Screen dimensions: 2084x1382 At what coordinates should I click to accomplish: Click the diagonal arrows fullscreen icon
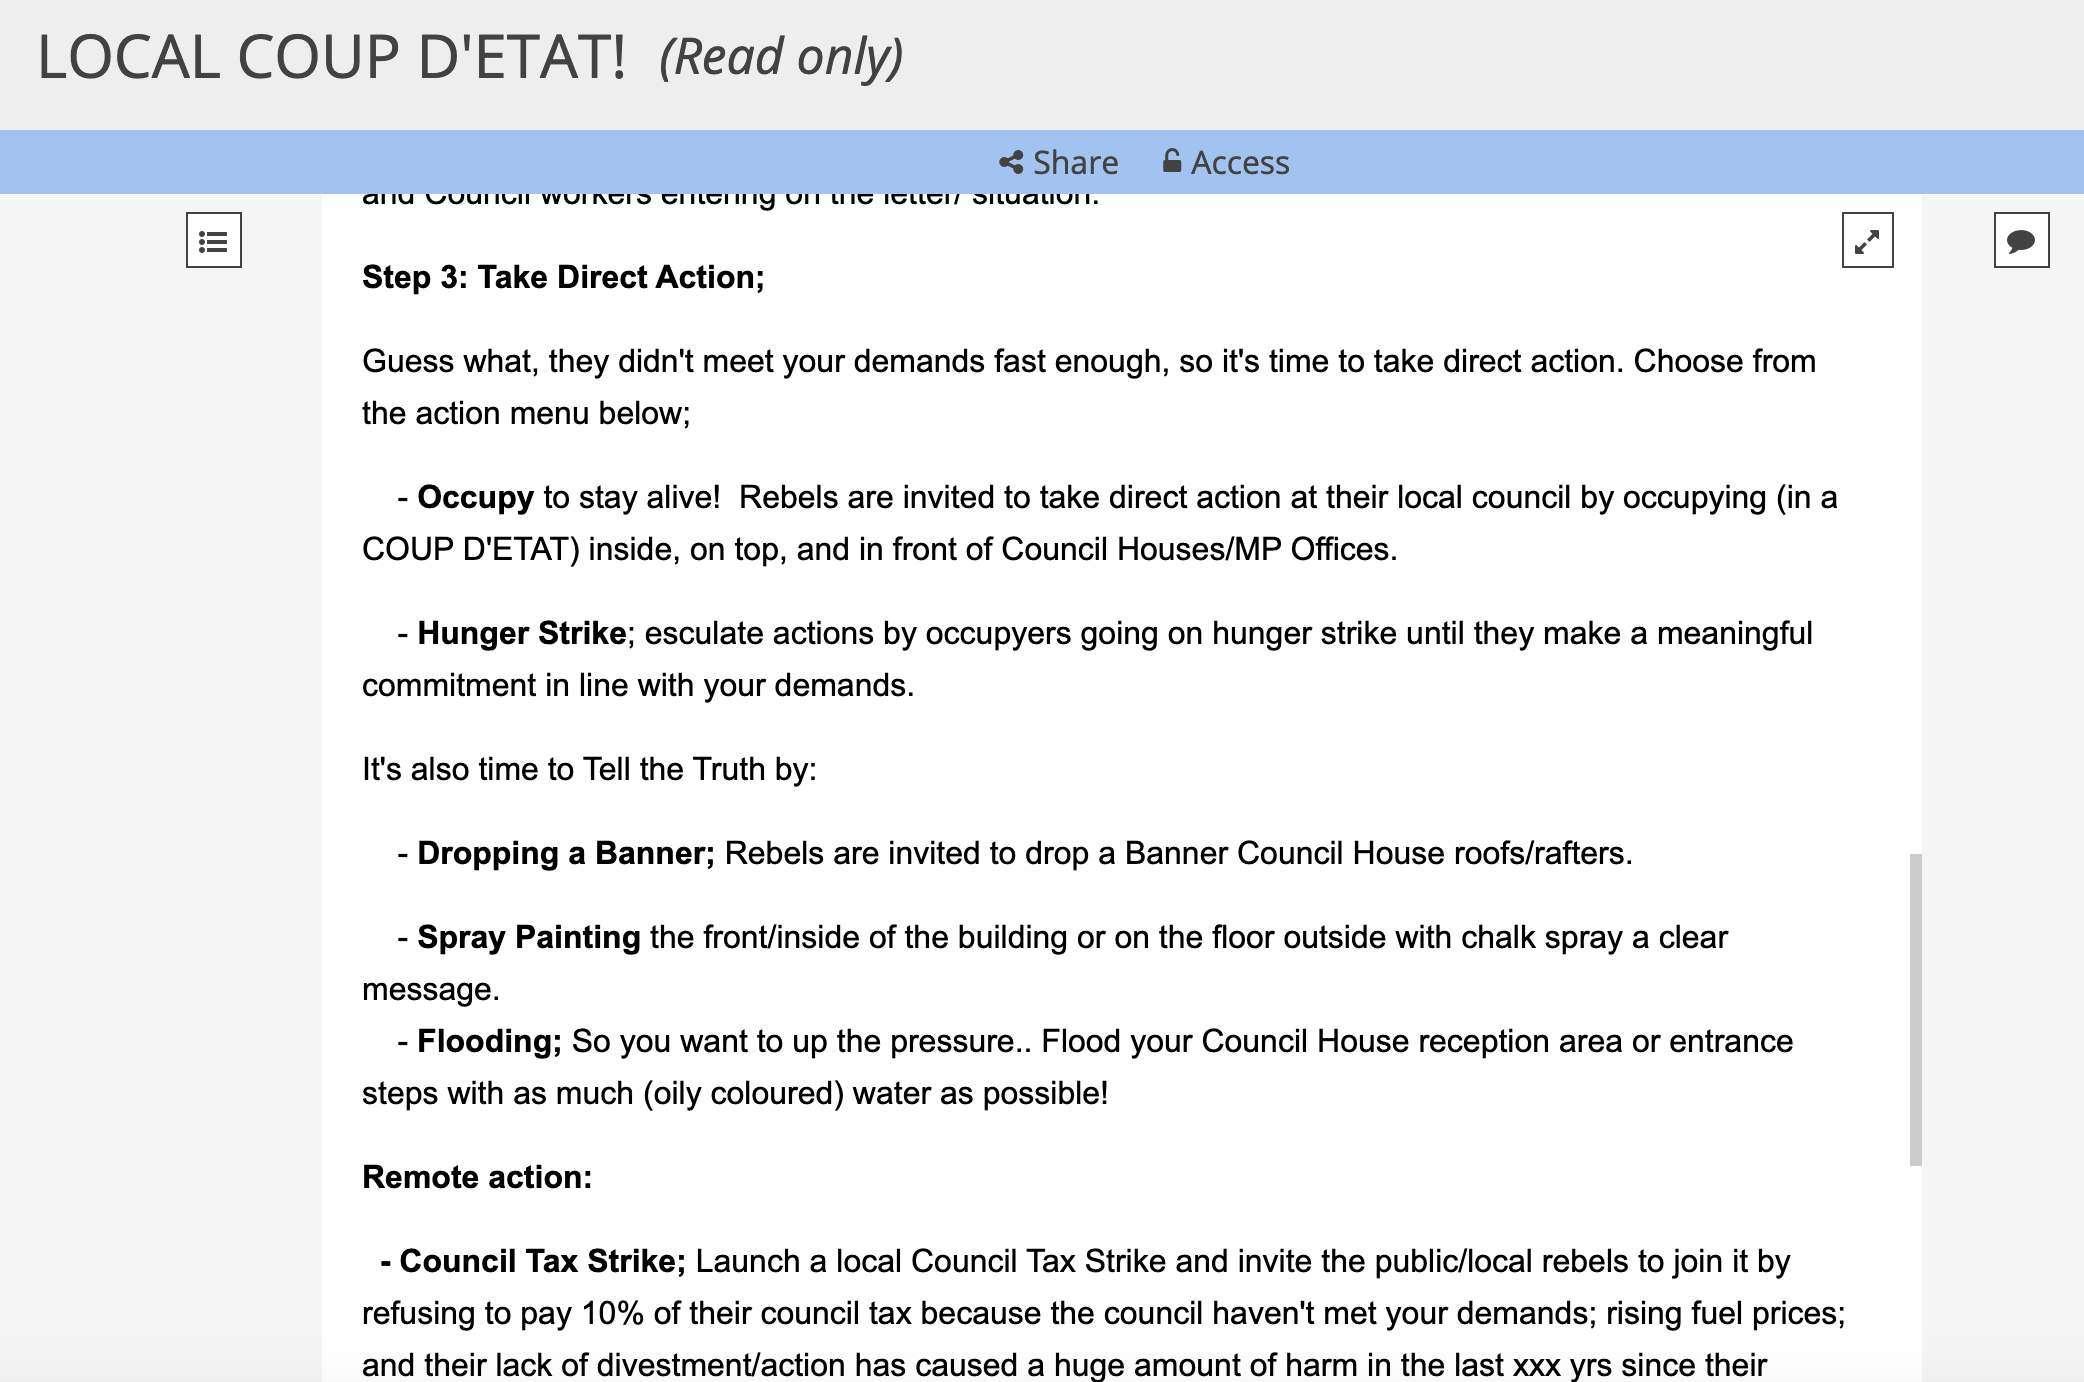(x=1868, y=240)
